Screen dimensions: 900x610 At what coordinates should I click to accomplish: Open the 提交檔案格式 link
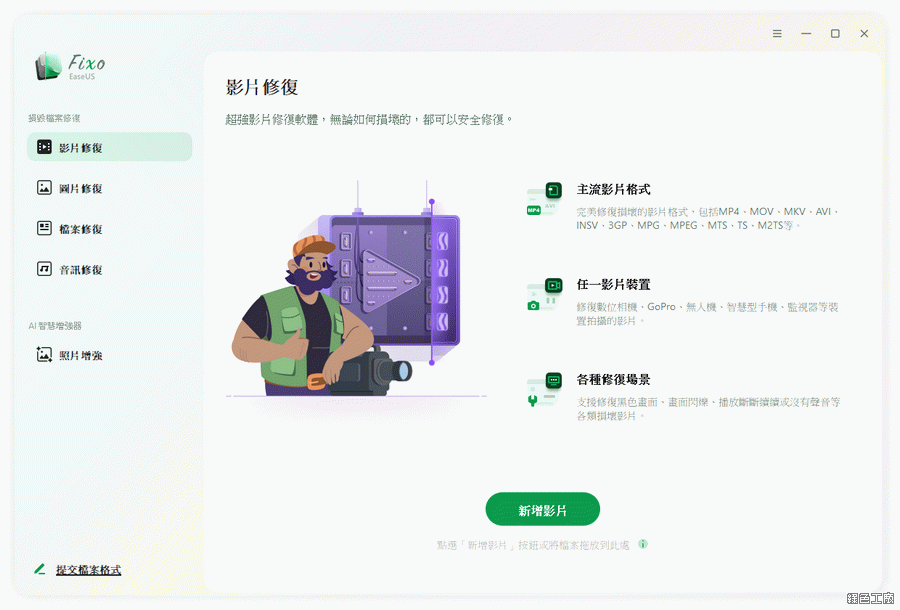[88, 570]
